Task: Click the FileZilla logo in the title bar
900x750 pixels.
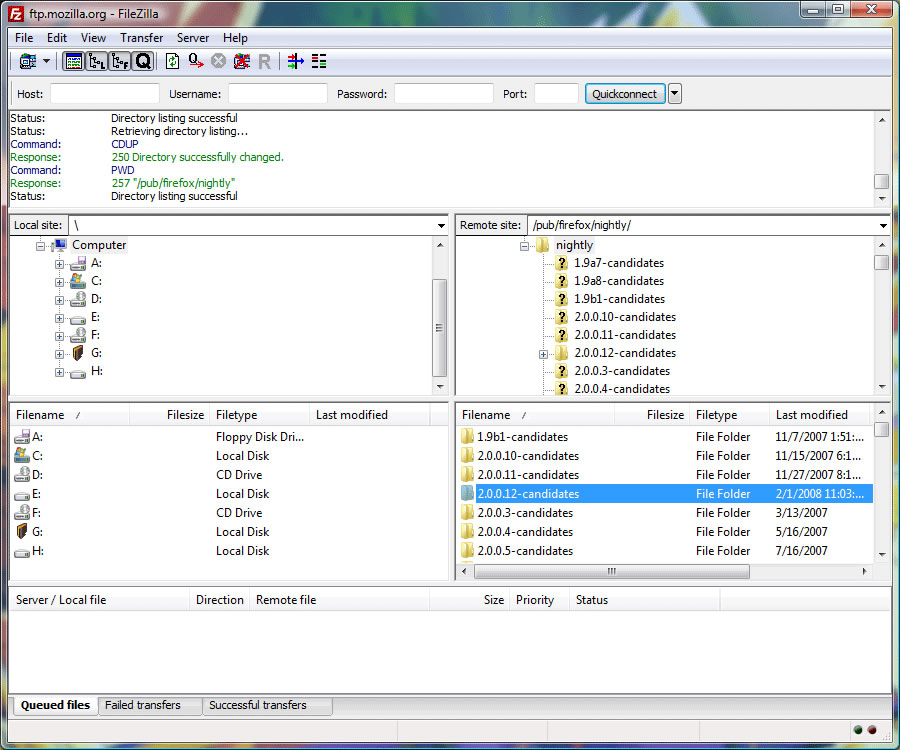Action: pos(16,14)
